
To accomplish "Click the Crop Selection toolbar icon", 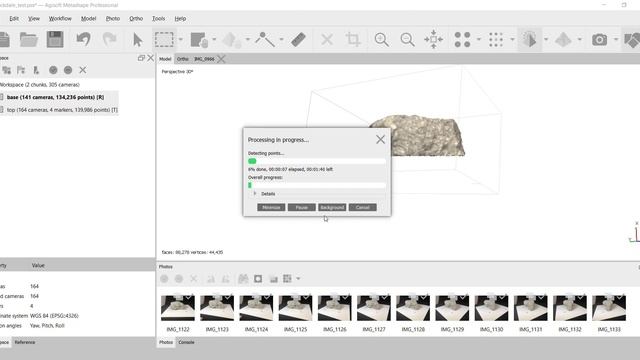I will point(353,40).
